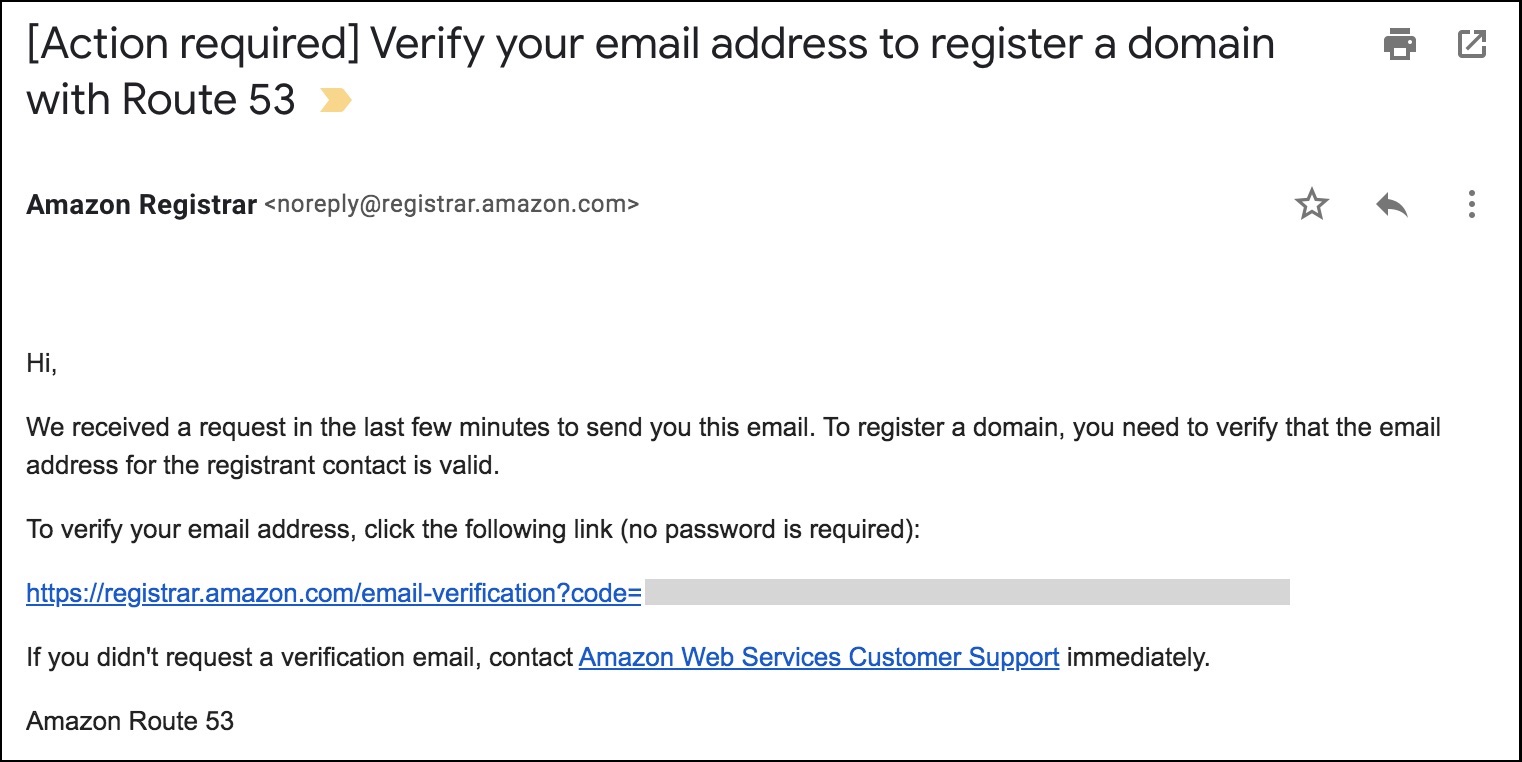Click the grayed-out verification code area
1522x762 pixels.
967,592
